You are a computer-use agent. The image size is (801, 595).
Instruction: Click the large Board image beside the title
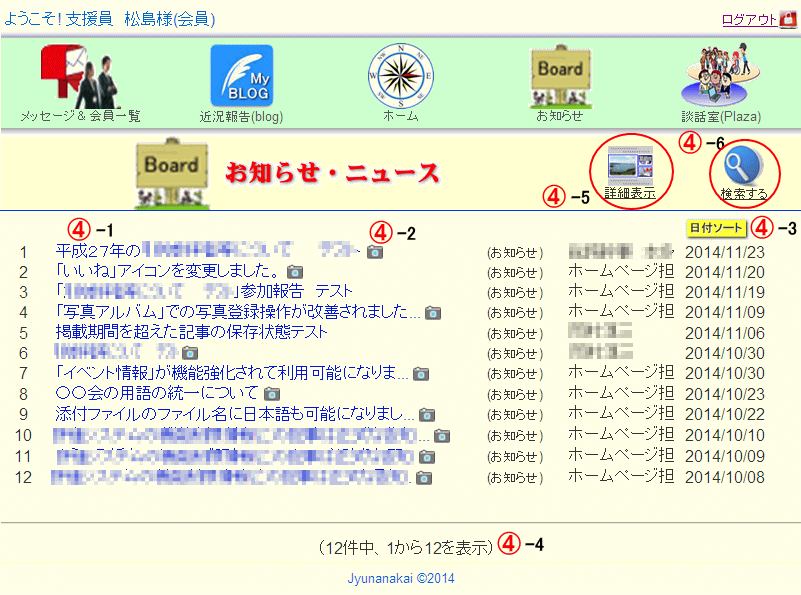172,172
